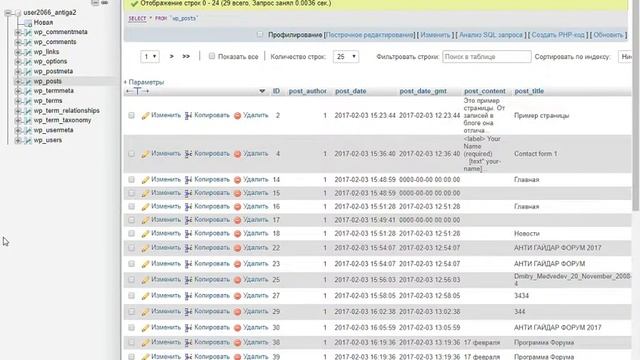Click the copy icon in row ID 27
Image resolution: width=640 pixels, height=360 pixels.
coord(188,296)
